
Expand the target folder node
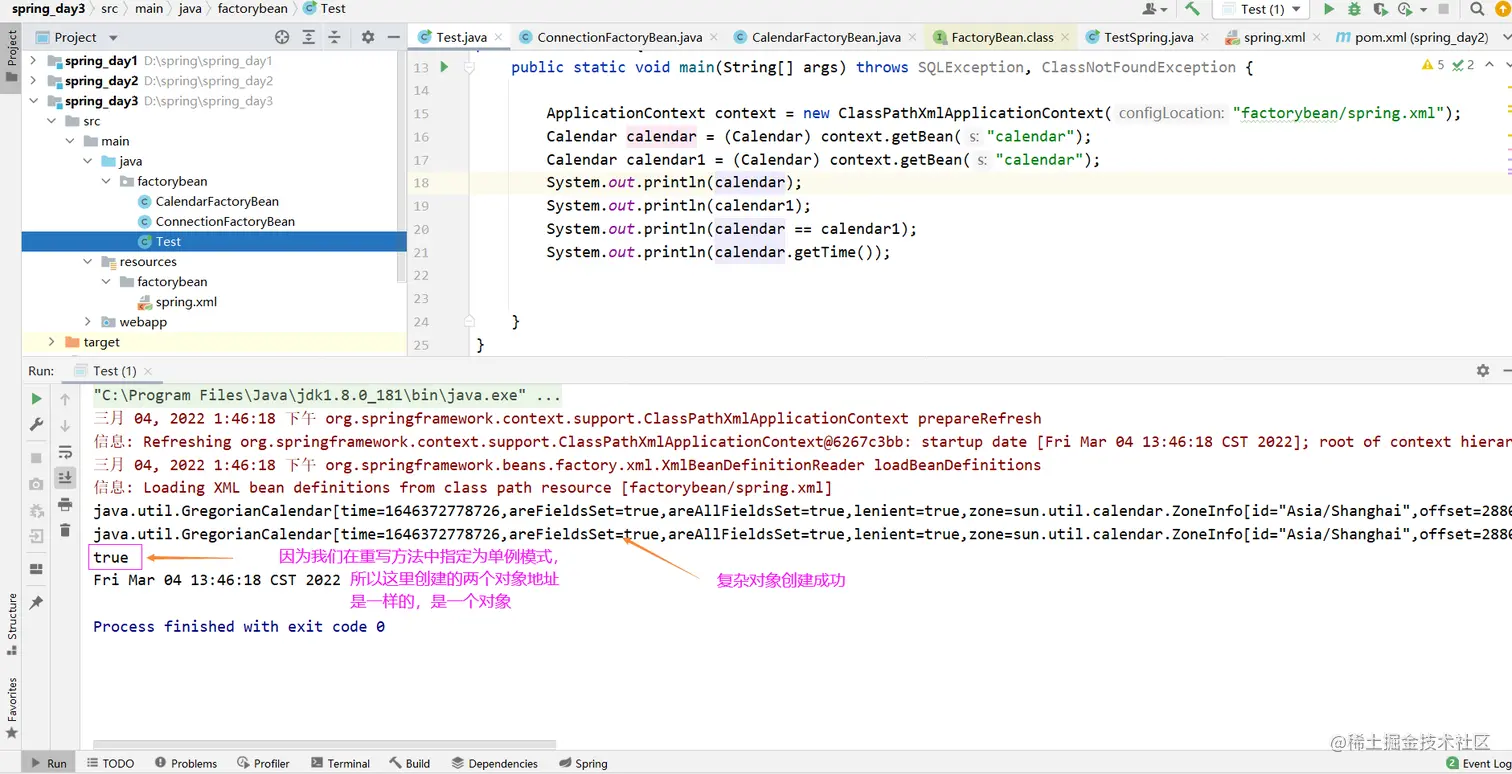[52, 342]
